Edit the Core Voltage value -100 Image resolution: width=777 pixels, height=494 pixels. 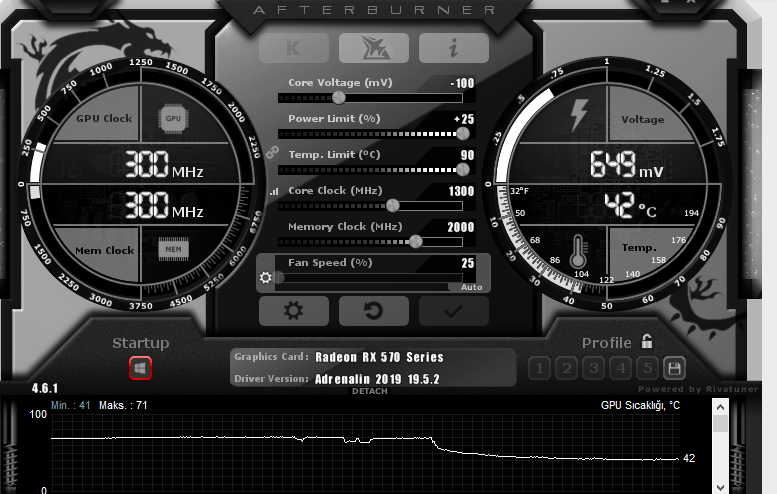(462, 83)
